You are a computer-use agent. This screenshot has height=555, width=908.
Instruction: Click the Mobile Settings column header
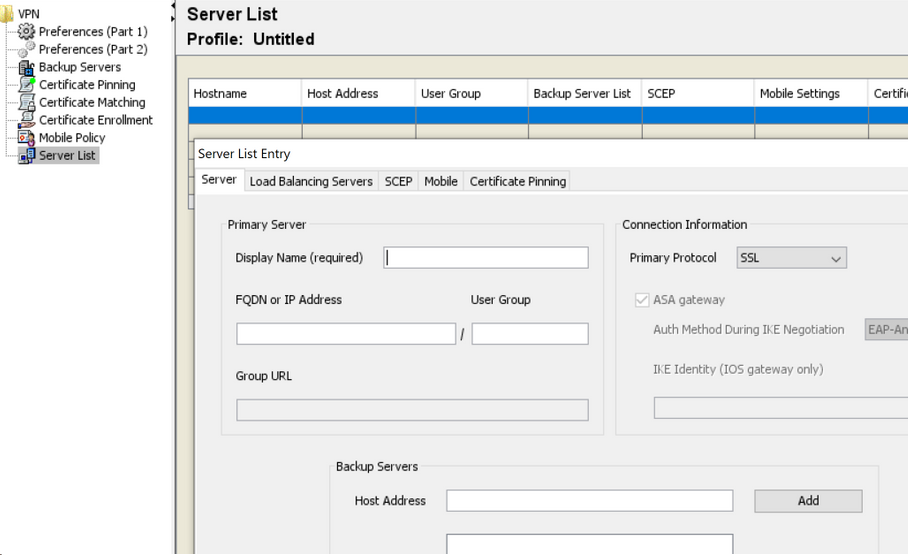click(811, 93)
